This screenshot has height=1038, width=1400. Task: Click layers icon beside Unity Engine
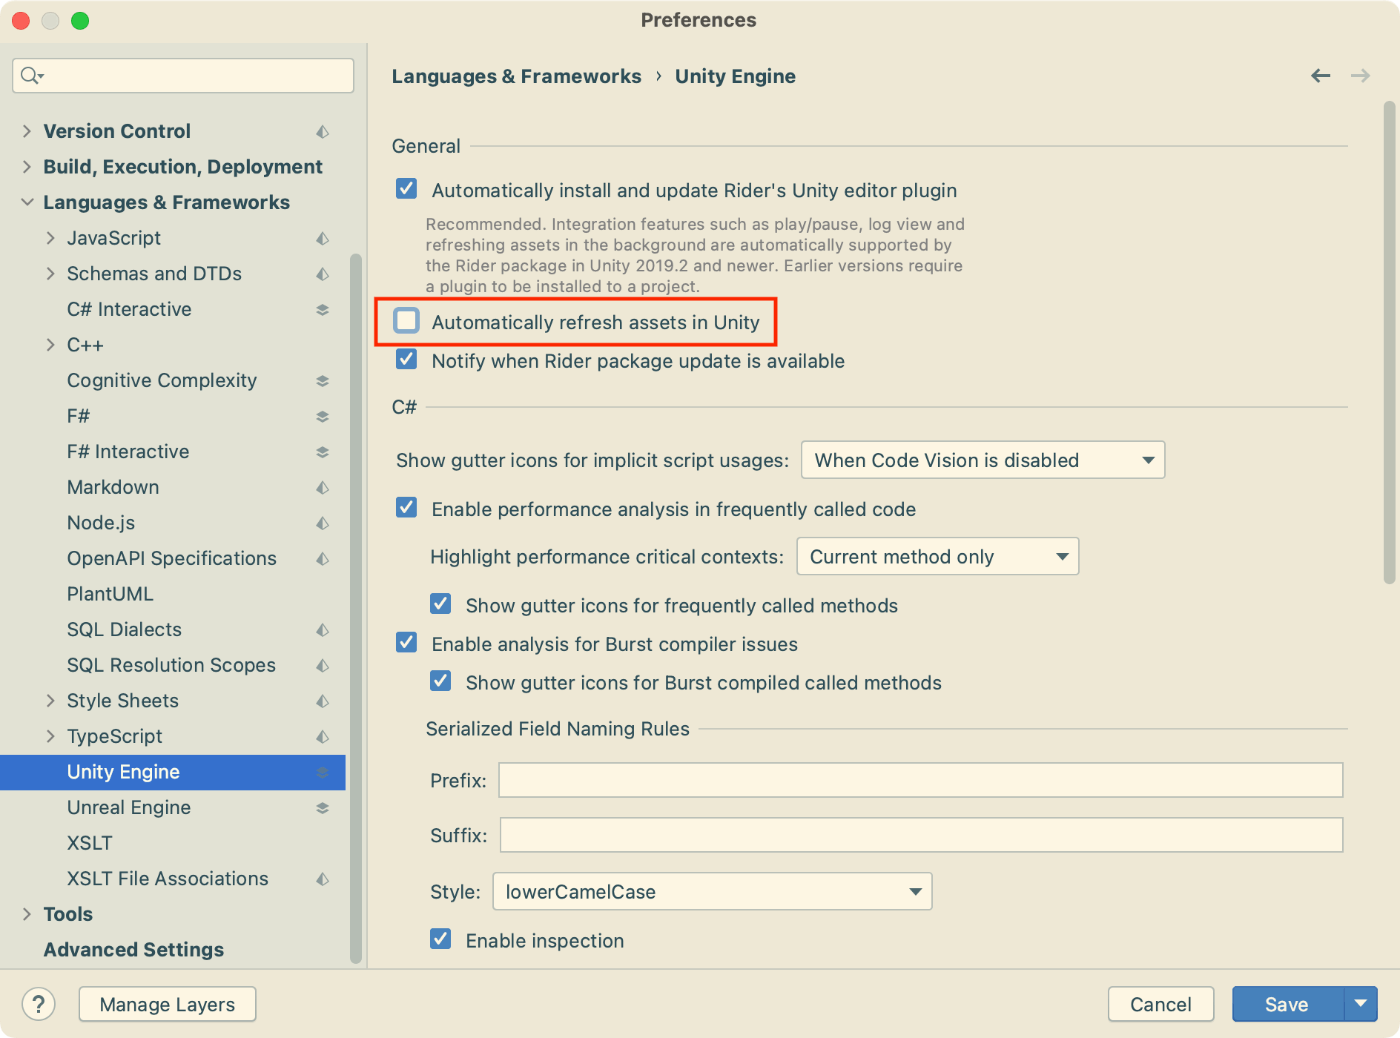click(x=322, y=772)
